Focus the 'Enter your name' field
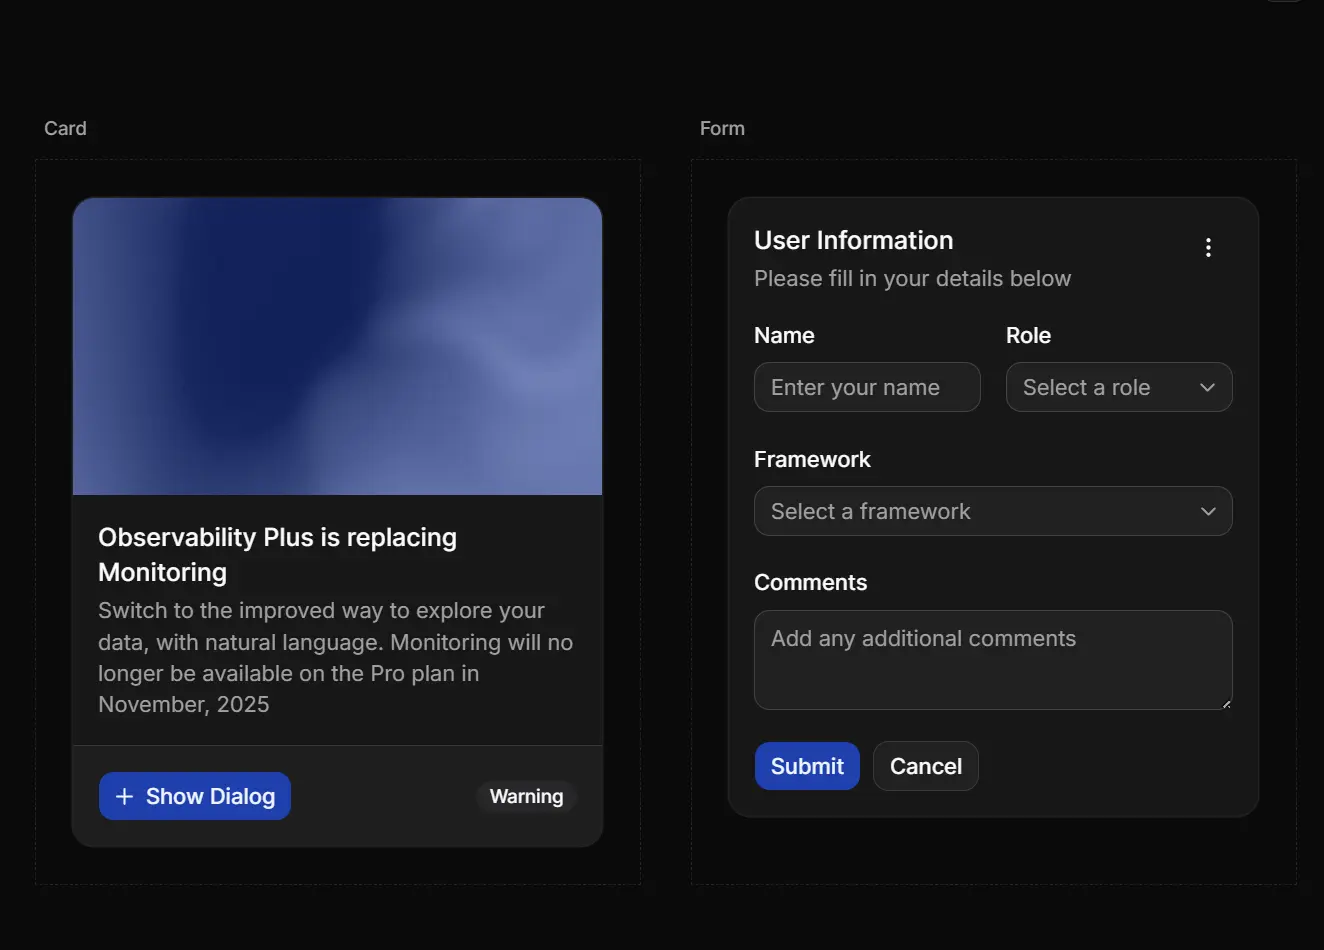The width and height of the screenshot is (1324, 950). tap(866, 388)
